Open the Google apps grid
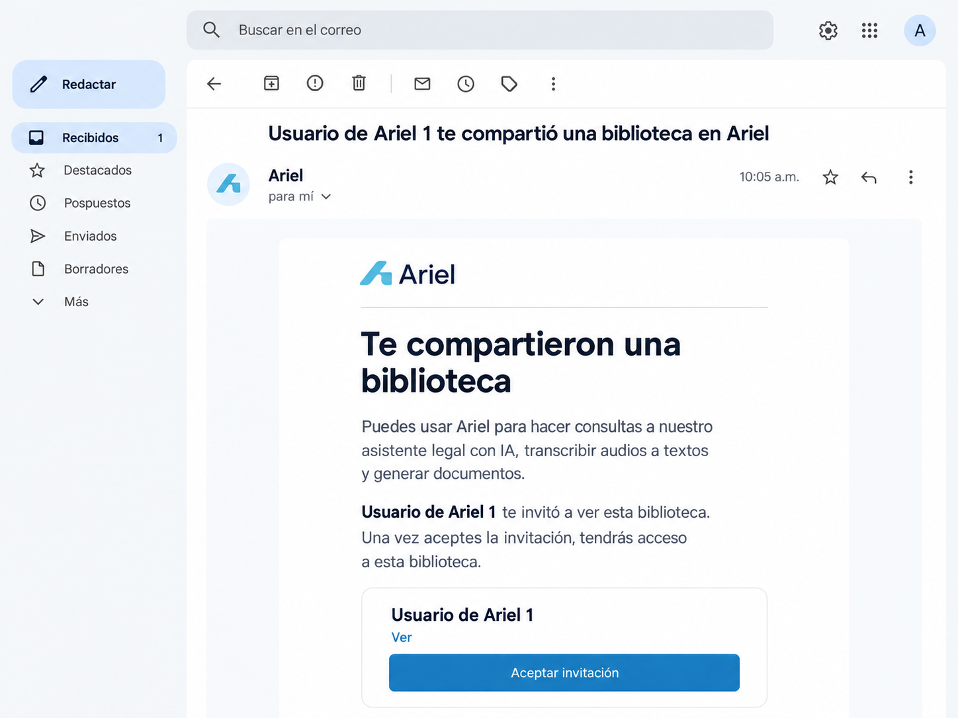958x718 pixels. 869,31
